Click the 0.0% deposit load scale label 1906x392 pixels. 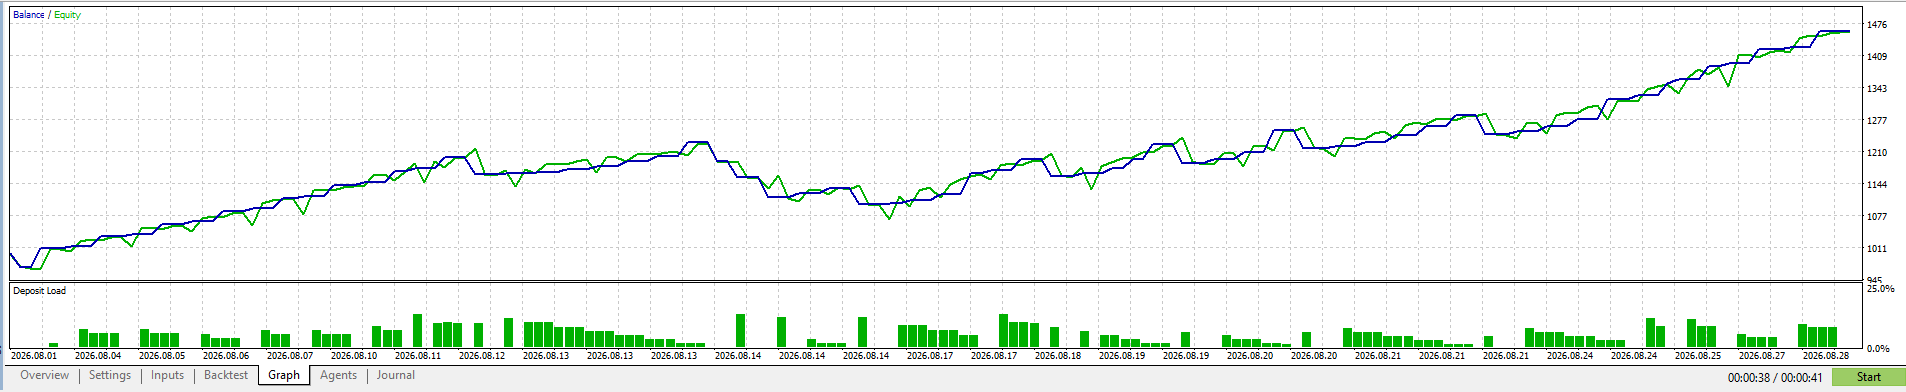pos(1878,349)
